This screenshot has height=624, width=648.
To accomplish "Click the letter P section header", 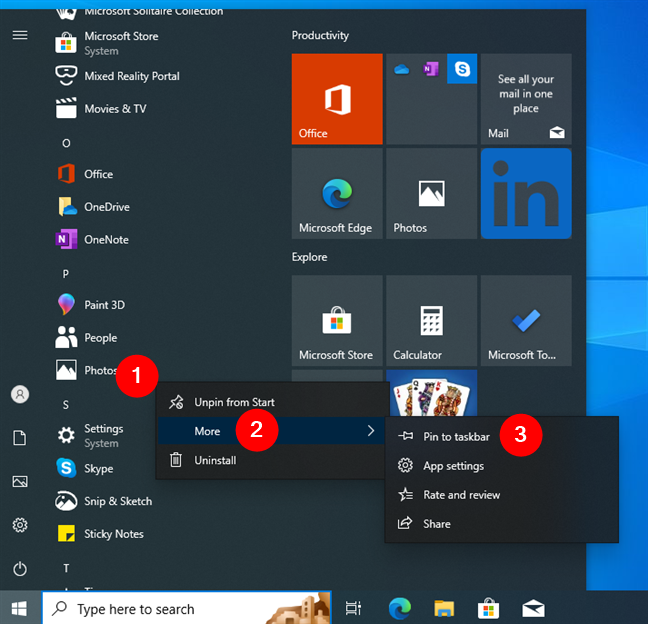I will pyautogui.click(x=66, y=274).
